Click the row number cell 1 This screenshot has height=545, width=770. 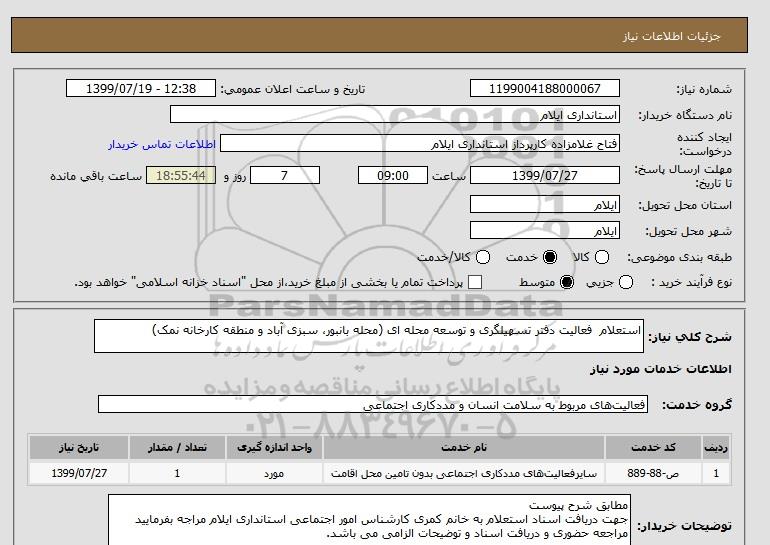point(716,473)
